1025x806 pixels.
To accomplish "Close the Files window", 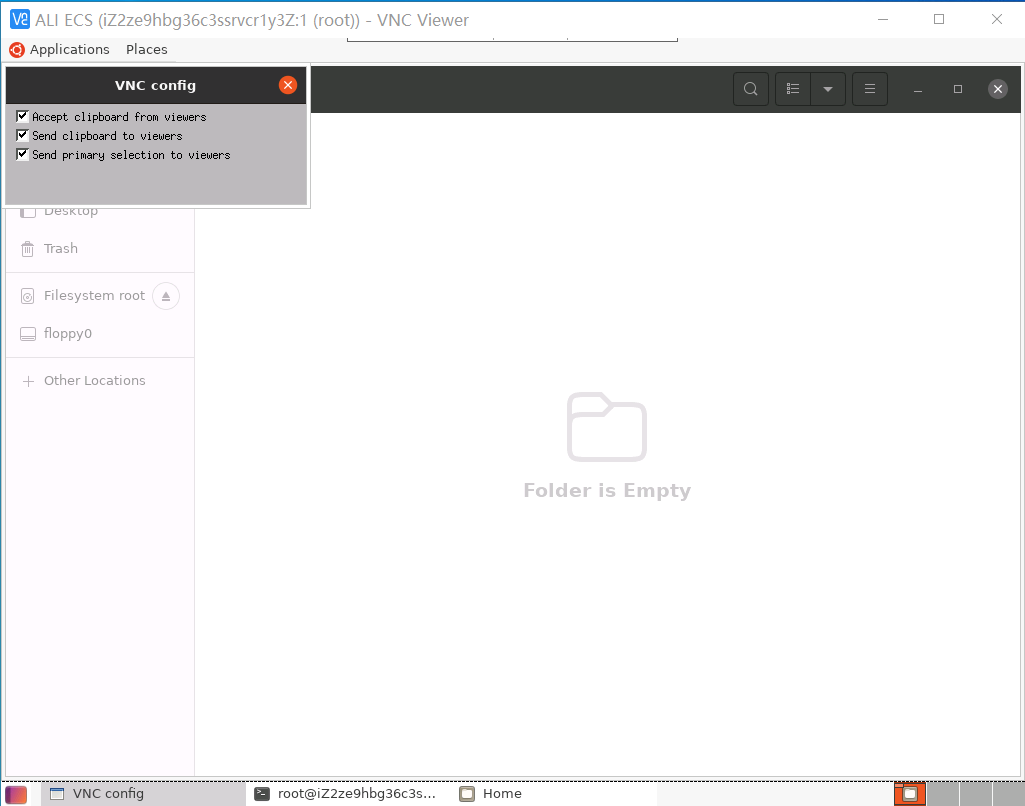I will pyautogui.click(x=998, y=89).
